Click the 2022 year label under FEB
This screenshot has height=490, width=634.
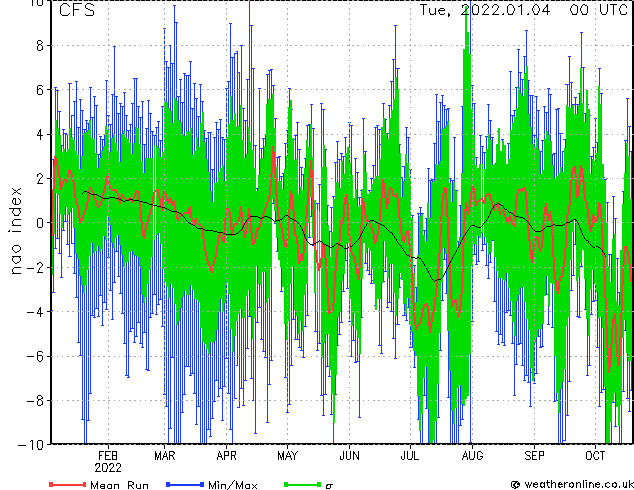pos(108,468)
